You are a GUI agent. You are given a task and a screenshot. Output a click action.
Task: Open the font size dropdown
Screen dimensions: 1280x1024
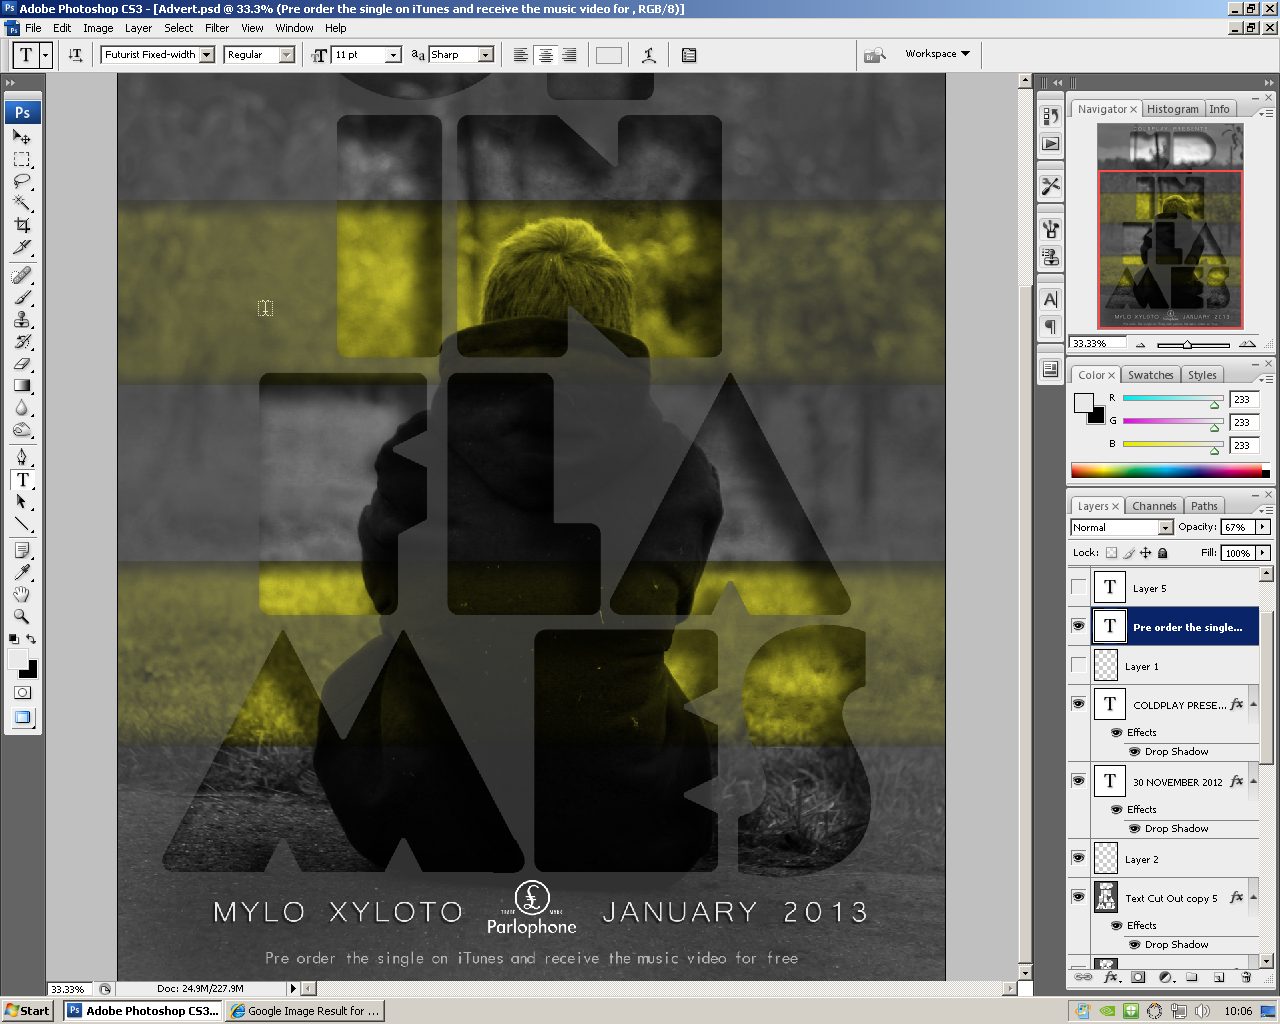click(x=393, y=55)
